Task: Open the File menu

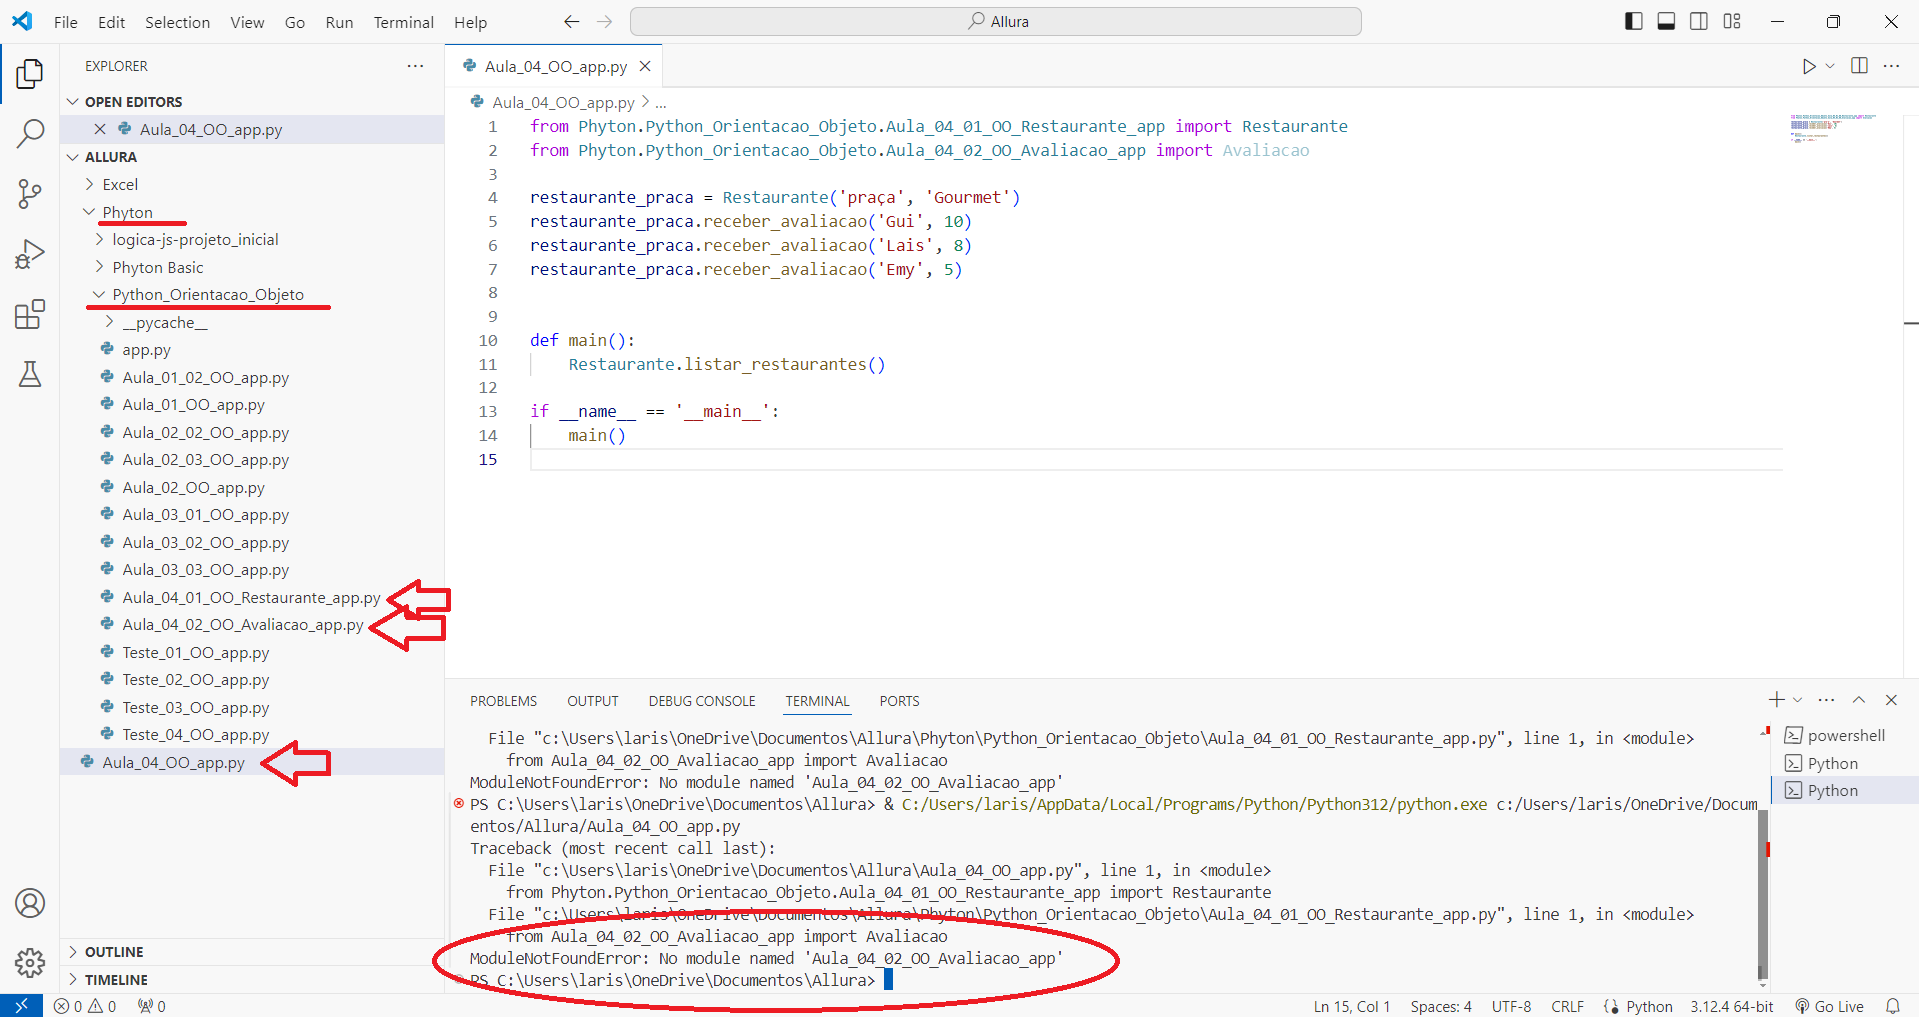Action: pyautogui.click(x=66, y=22)
